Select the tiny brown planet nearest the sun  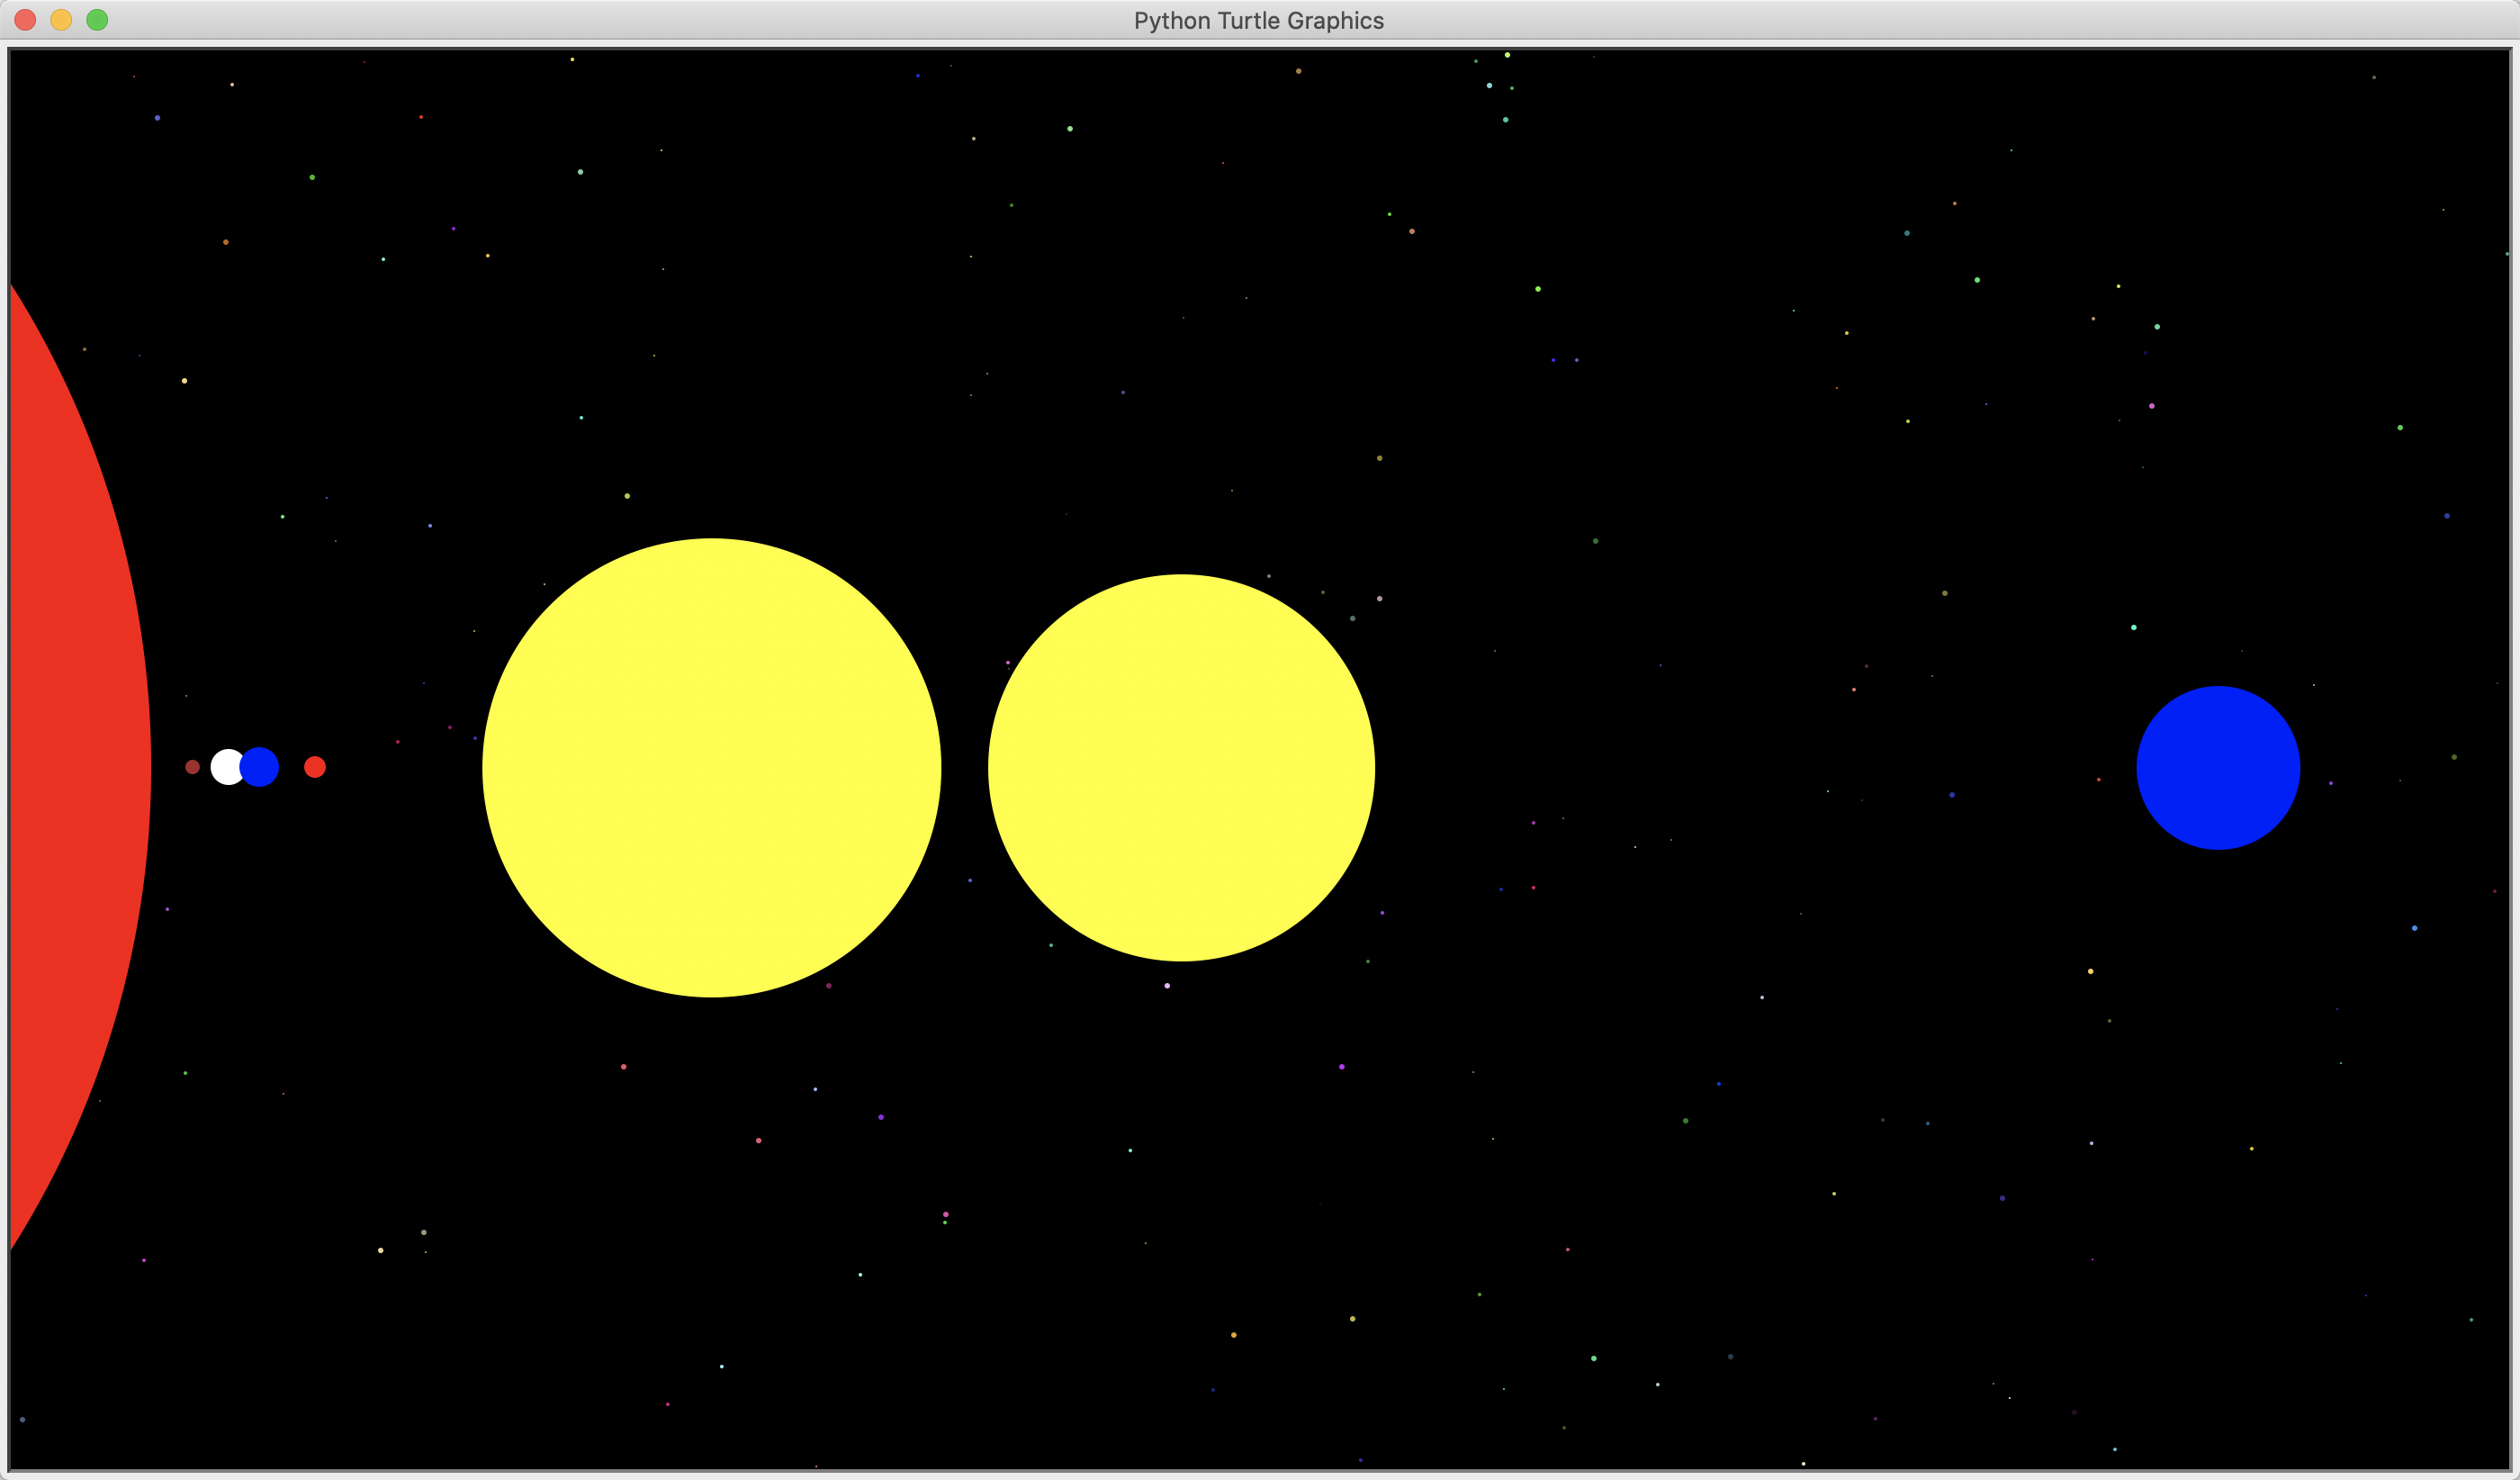click(x=193, y=767)
